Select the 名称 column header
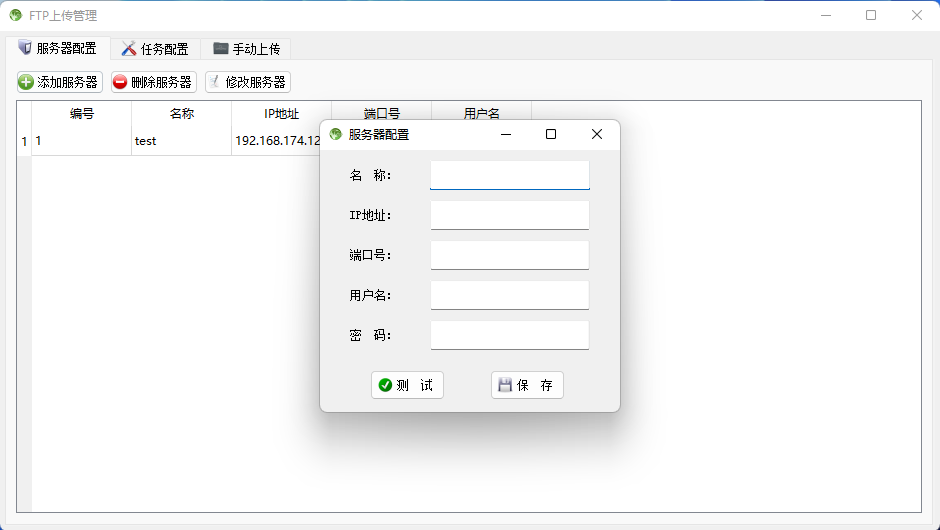Image resolution: width=940 pixels, height=530 pixels. pyautogui.click(x=182, y=113)
